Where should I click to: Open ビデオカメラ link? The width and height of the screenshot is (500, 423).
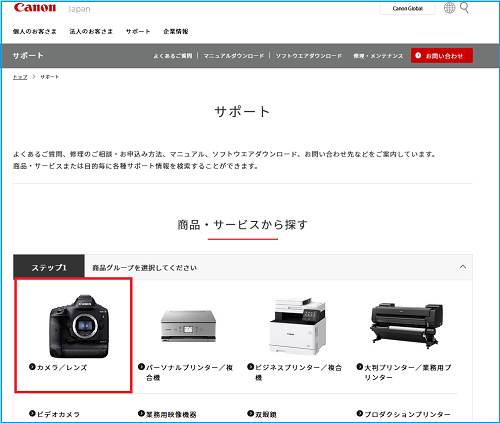[x=54, y=414]
